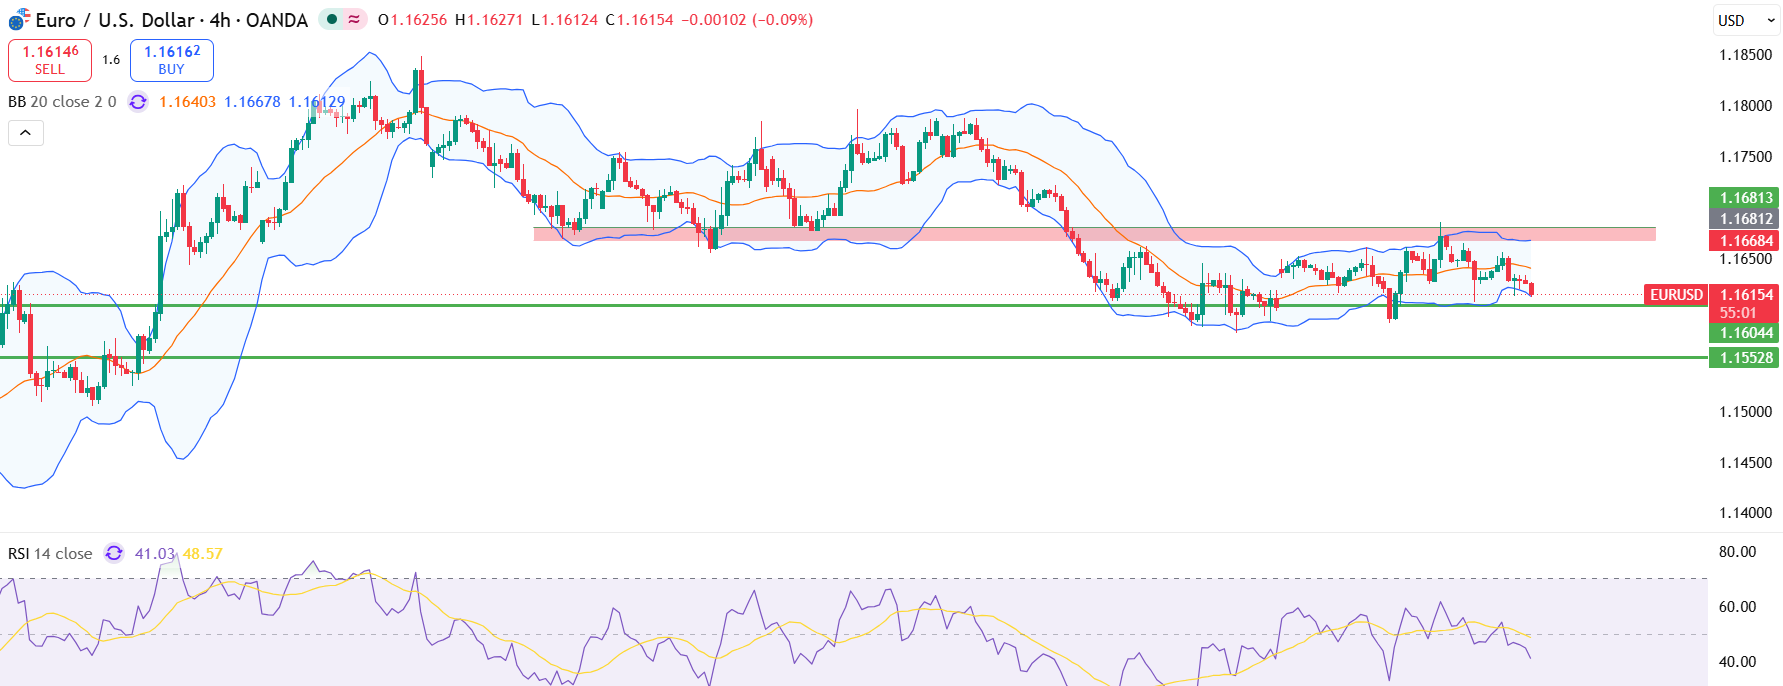Click the 1.14000 price scale label

1746,513
